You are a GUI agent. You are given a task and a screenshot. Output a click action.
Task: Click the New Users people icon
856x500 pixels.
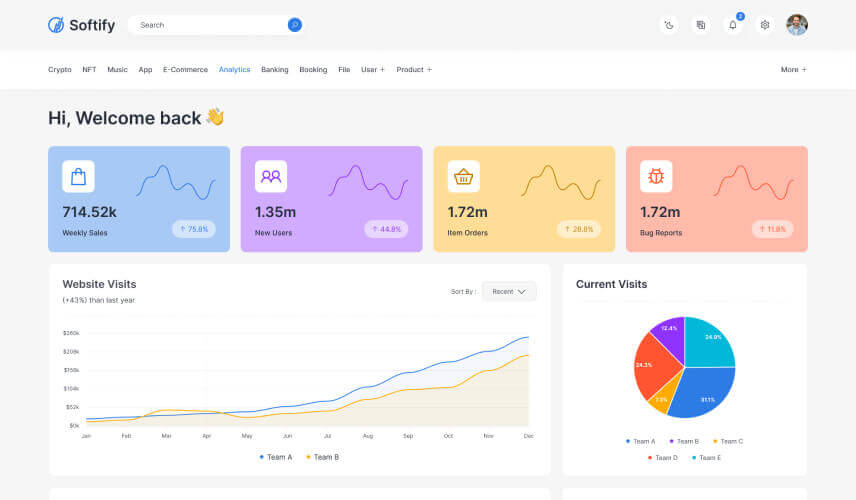pos(271,176)
